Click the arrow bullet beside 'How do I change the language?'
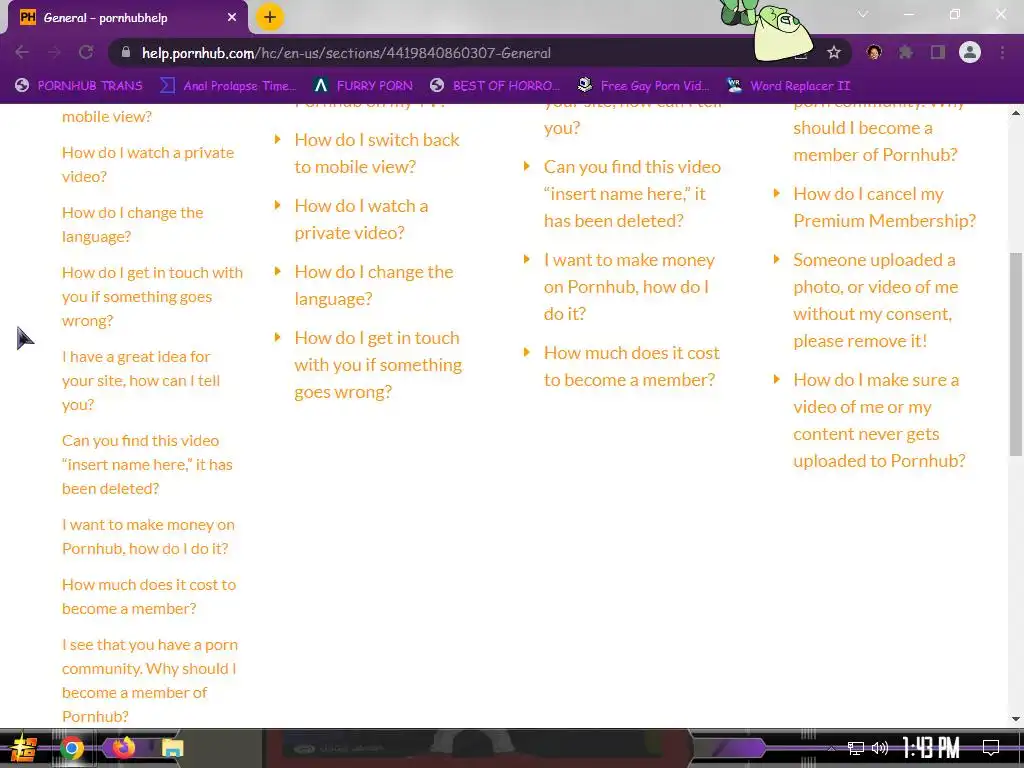The image size is (1024, 768). pyautogui.click(x=278, y=271)
